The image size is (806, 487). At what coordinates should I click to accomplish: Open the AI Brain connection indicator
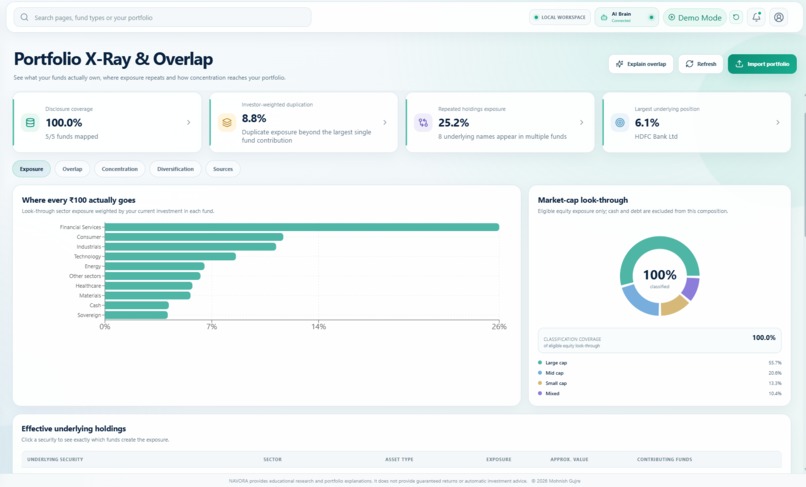(627, 17)
